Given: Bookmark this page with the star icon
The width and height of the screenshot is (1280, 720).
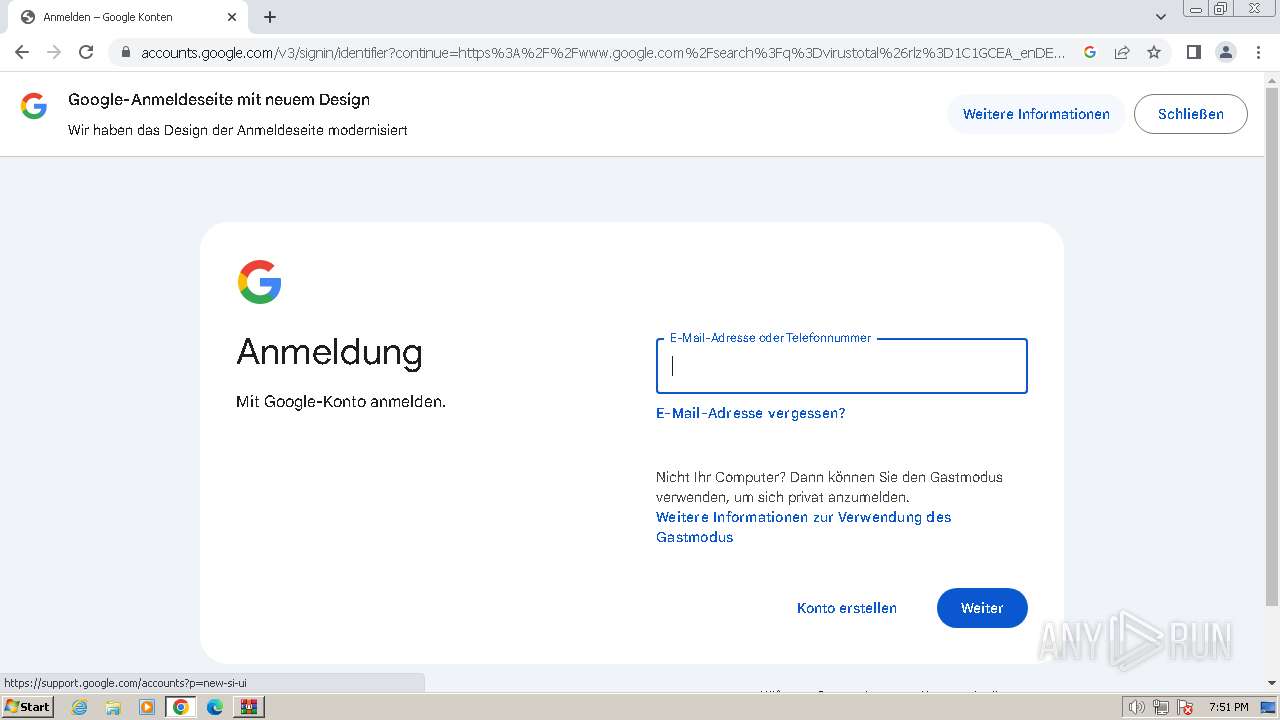Looking at the screenshot, I should 1154,52.
